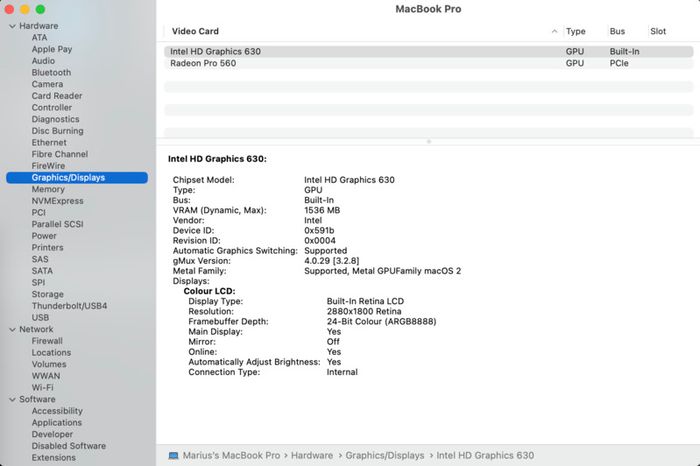Click the Device ID value 0x591b
The width and height of the screenshot is (700, 466).
click(319, 231)
